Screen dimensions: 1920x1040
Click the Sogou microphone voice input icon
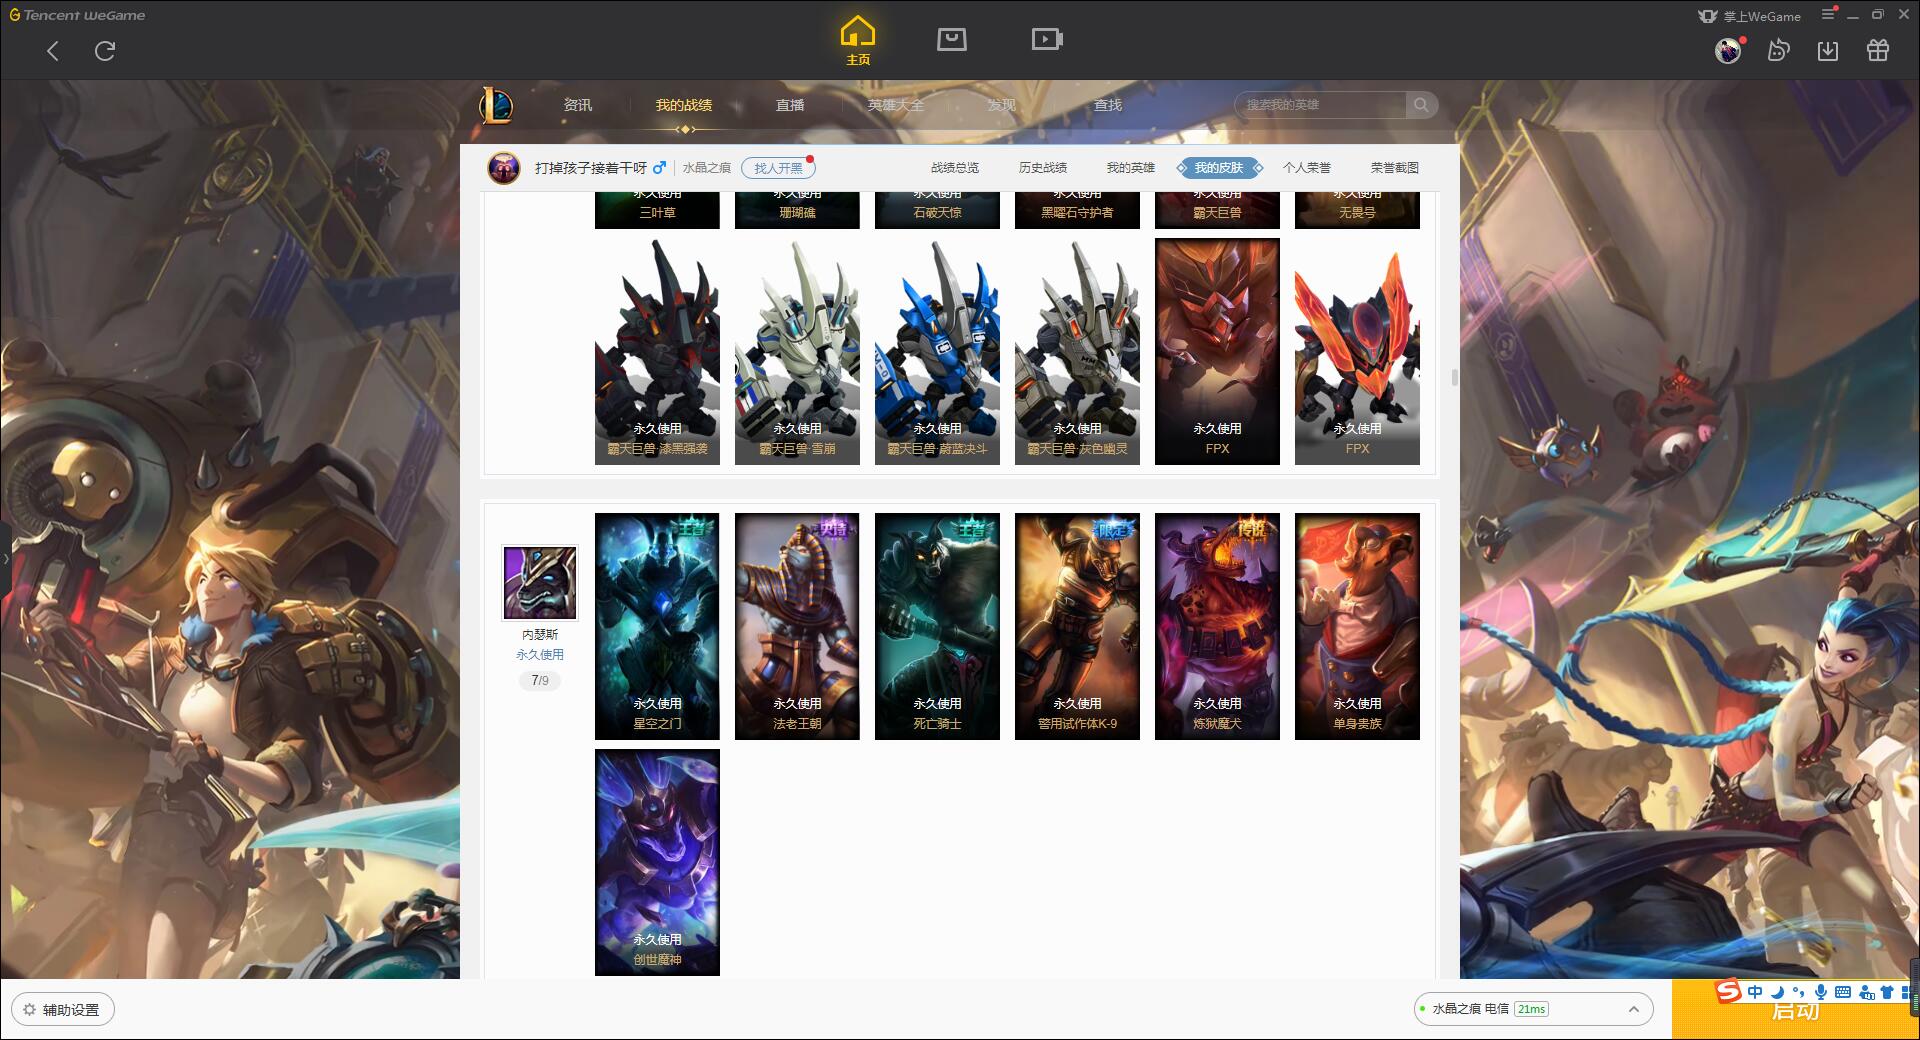(1821, 992)
